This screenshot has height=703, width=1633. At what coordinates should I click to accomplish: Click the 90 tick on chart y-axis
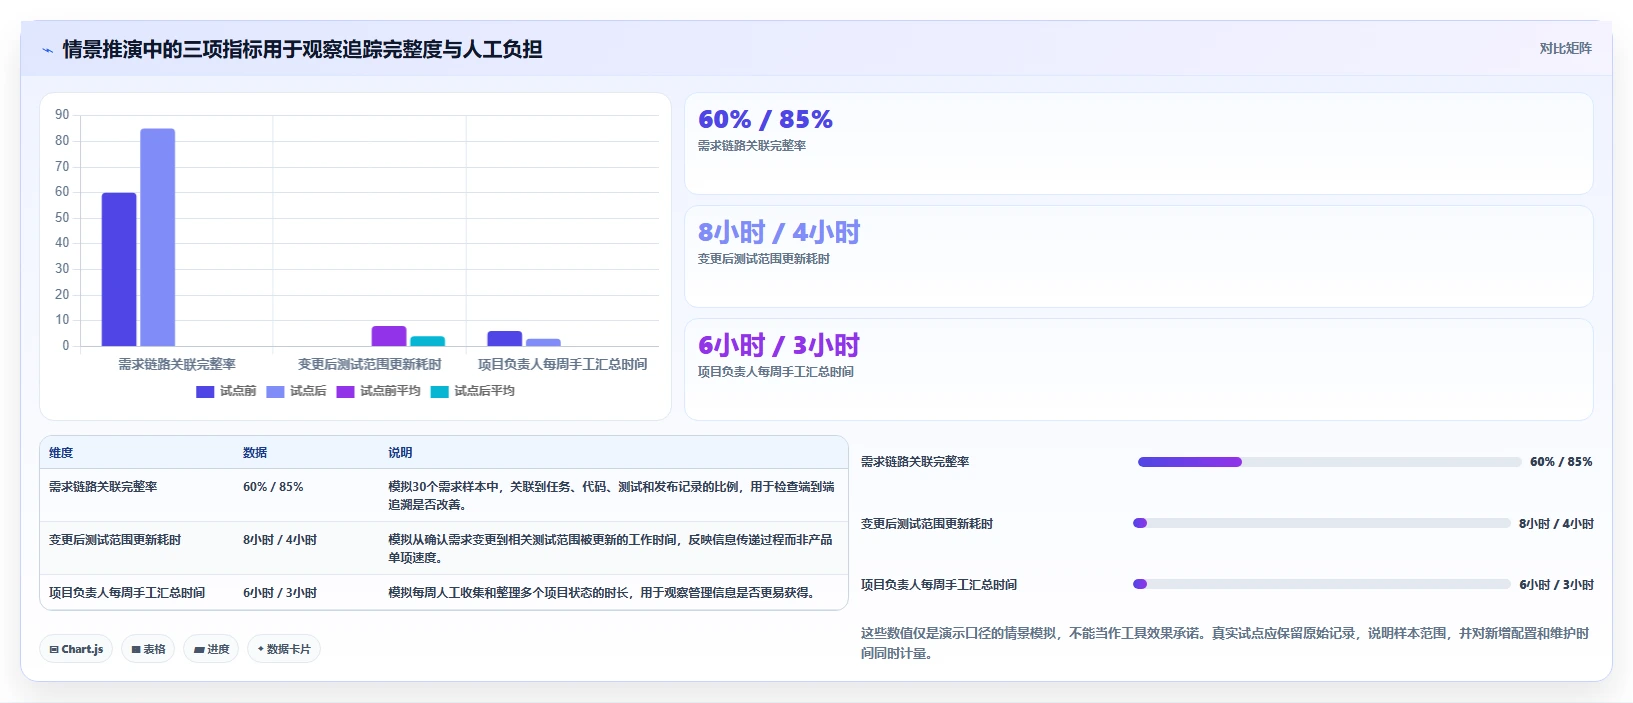click(62, 116)
